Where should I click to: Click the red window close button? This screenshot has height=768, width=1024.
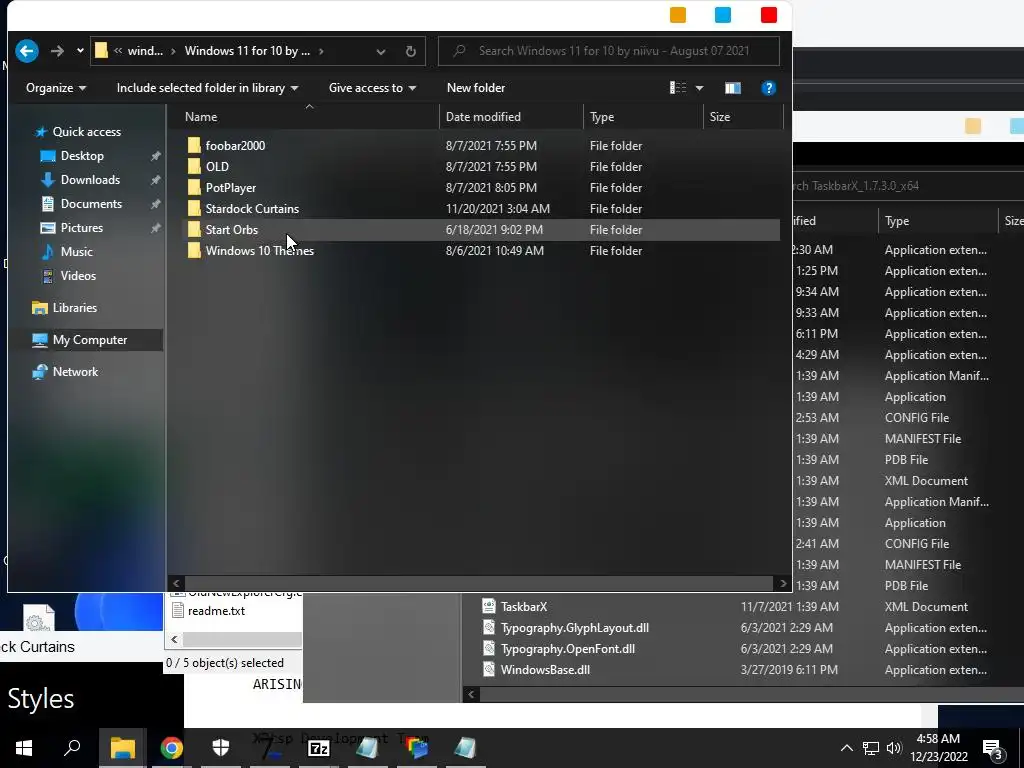769,14
